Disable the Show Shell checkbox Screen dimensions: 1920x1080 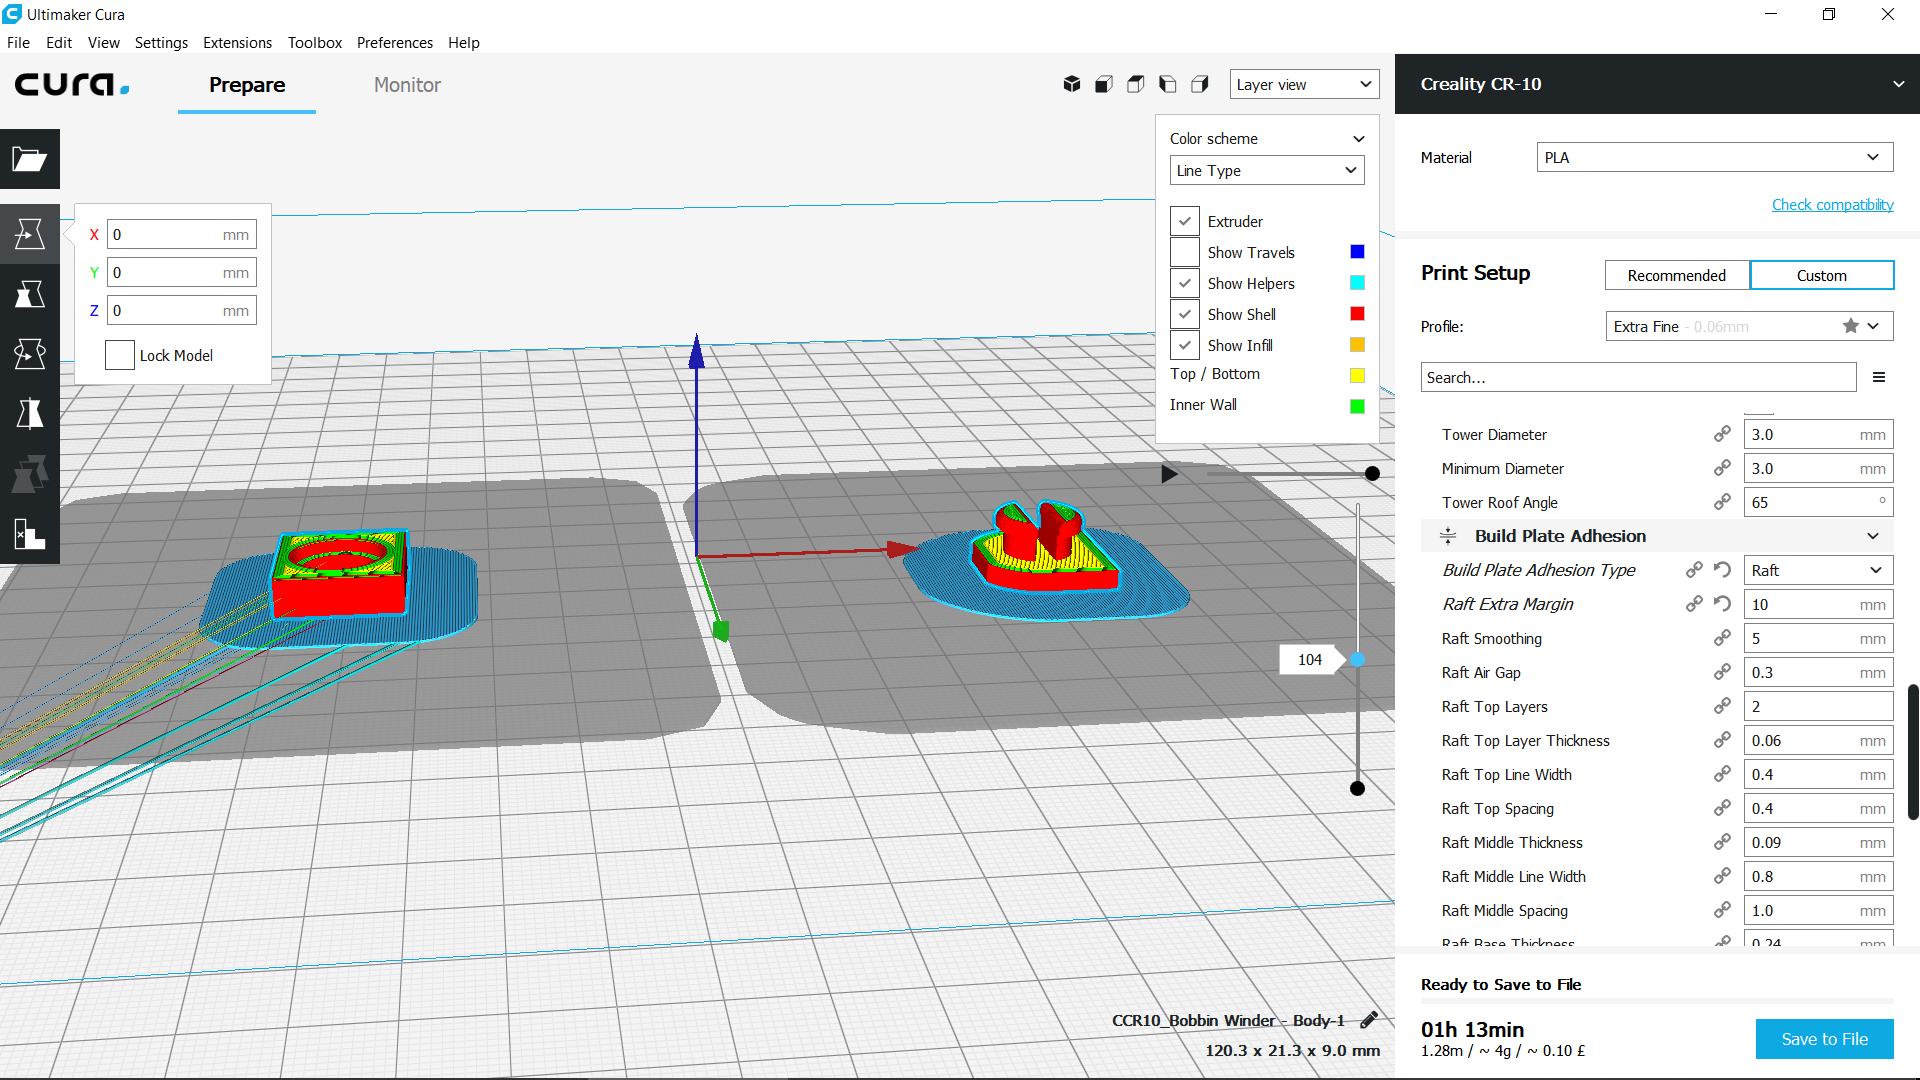click(x=1184, y=314)
